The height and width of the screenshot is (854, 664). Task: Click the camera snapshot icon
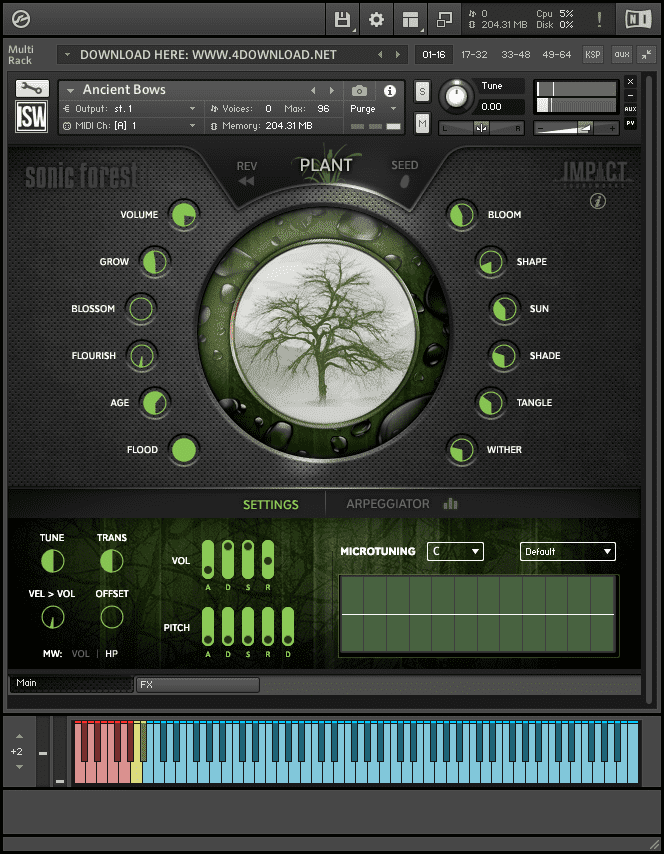(x=360, y=90)
